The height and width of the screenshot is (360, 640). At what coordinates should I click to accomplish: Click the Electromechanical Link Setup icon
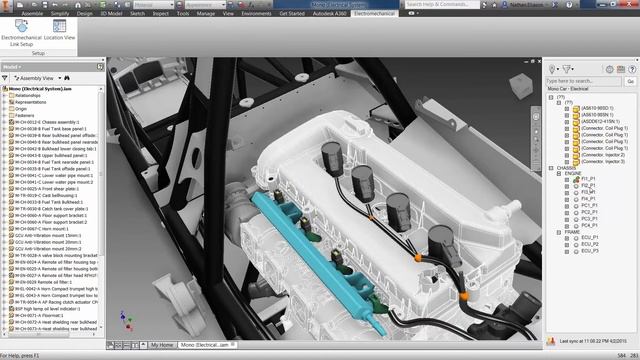(x=21, y=26)
